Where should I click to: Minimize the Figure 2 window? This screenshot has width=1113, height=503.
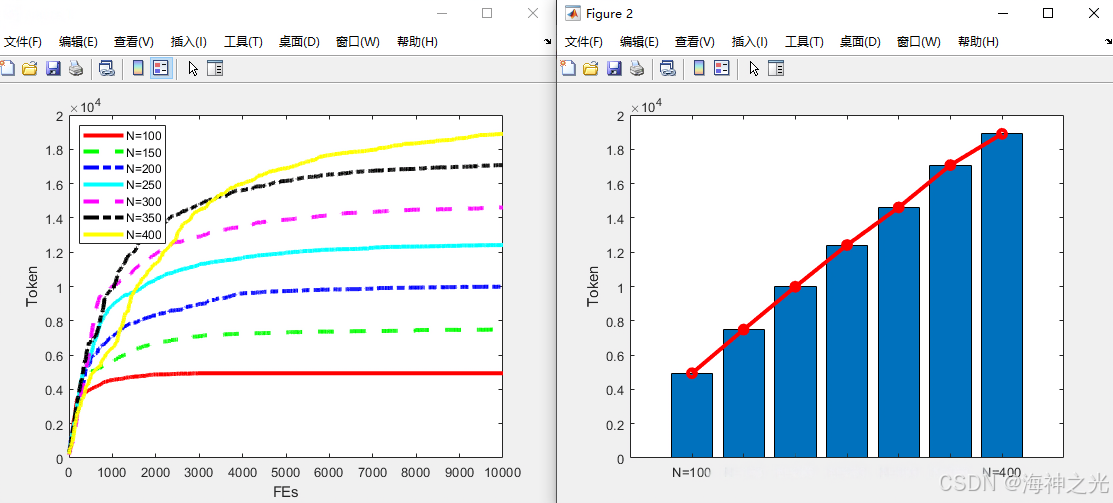[1003, 13]
